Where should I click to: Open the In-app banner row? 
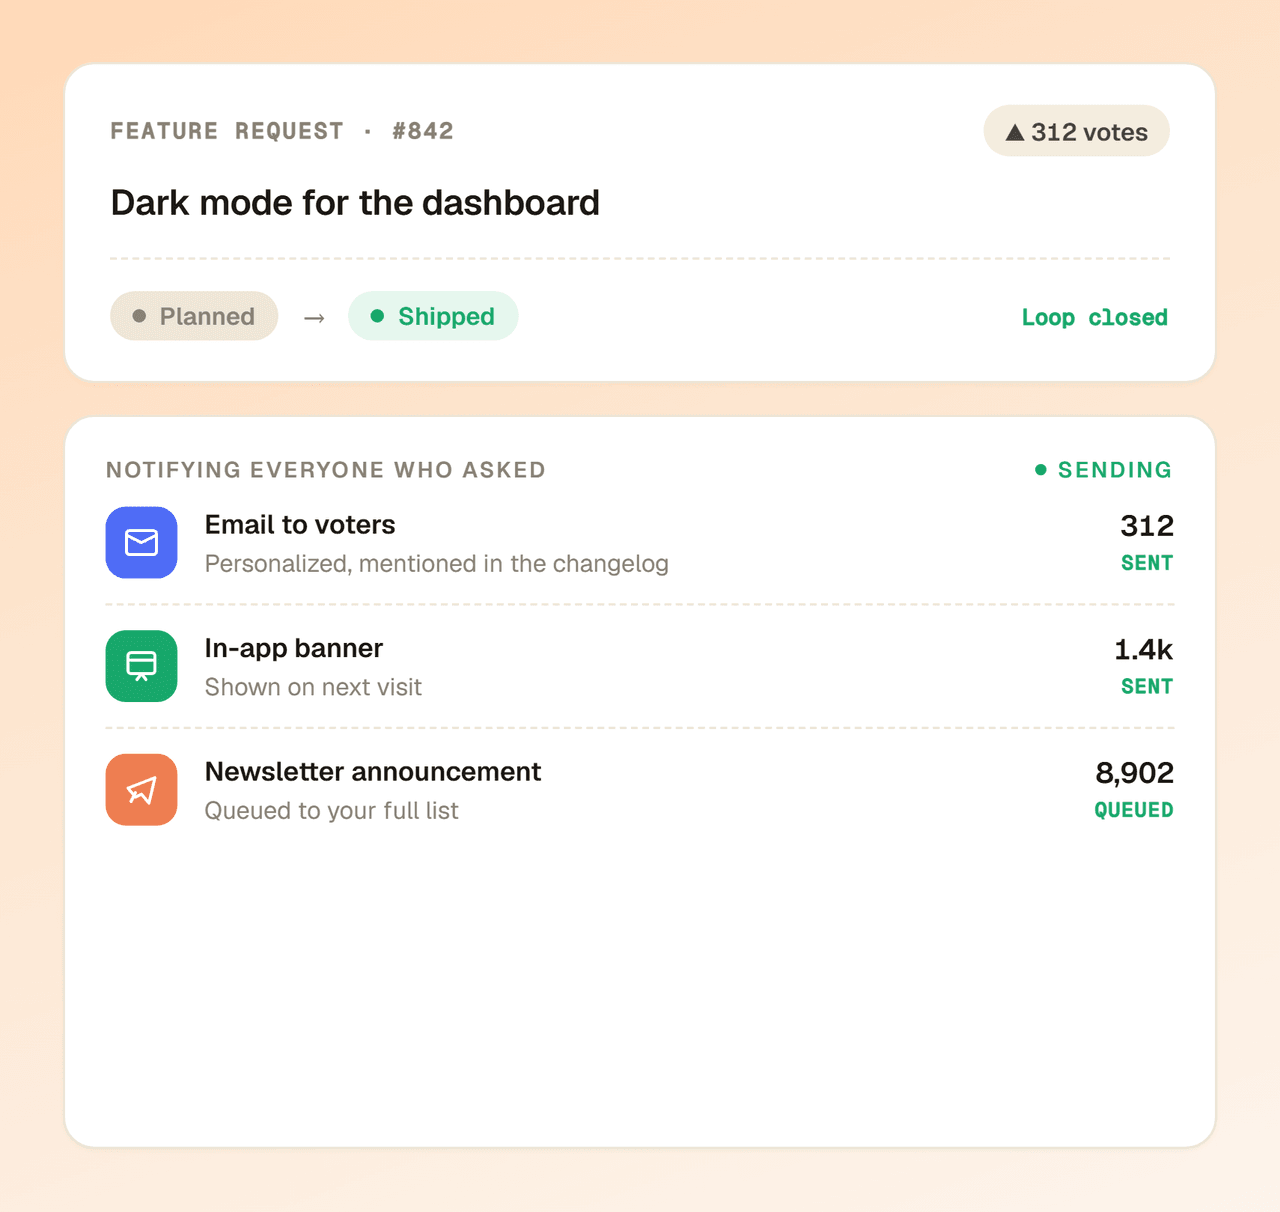[640, 666]
